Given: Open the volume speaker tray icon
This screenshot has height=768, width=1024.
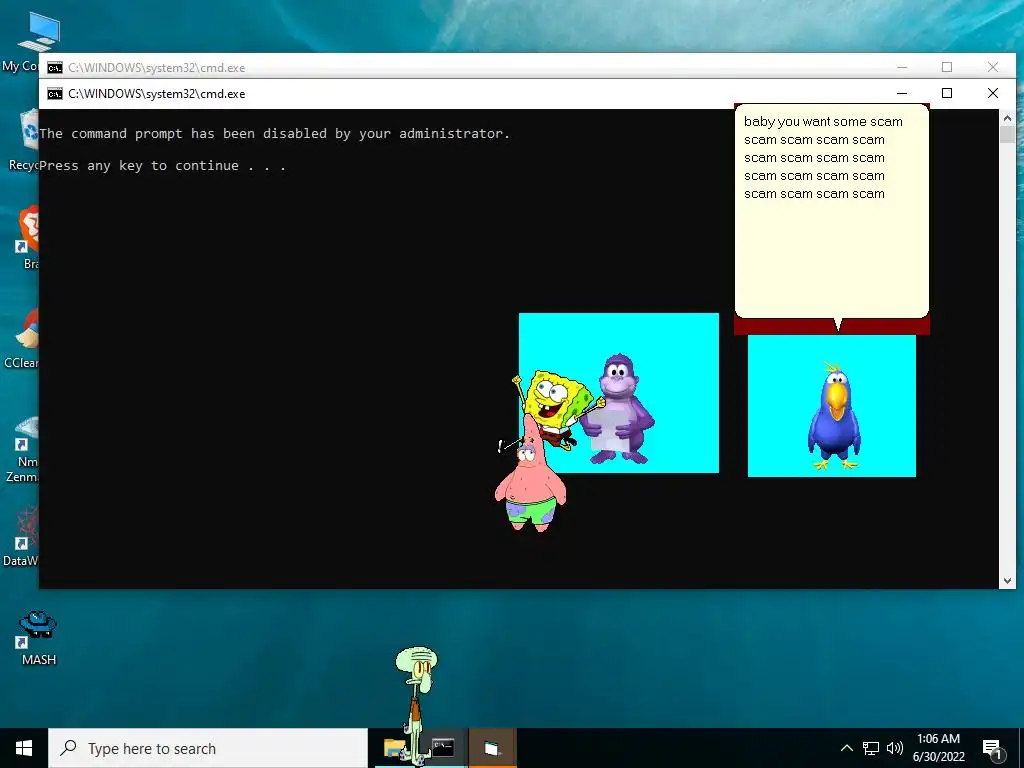Looking at the screenshot, I should coord(895,748).
